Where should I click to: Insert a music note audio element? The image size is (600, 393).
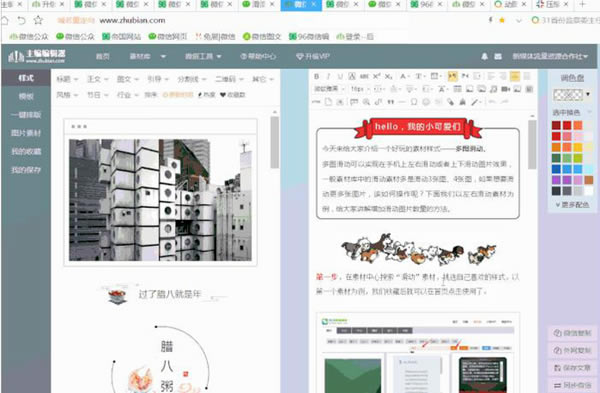coord(494,89)
